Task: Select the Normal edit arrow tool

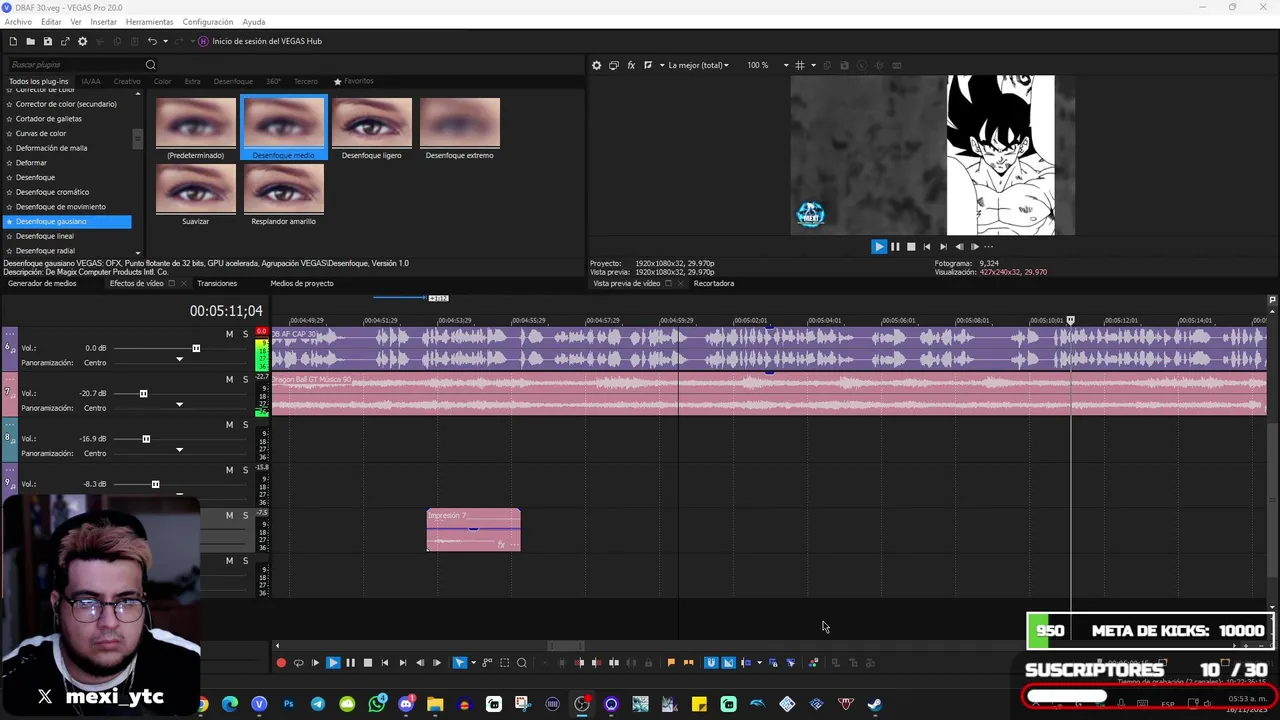Action: (x=459, y=662)
